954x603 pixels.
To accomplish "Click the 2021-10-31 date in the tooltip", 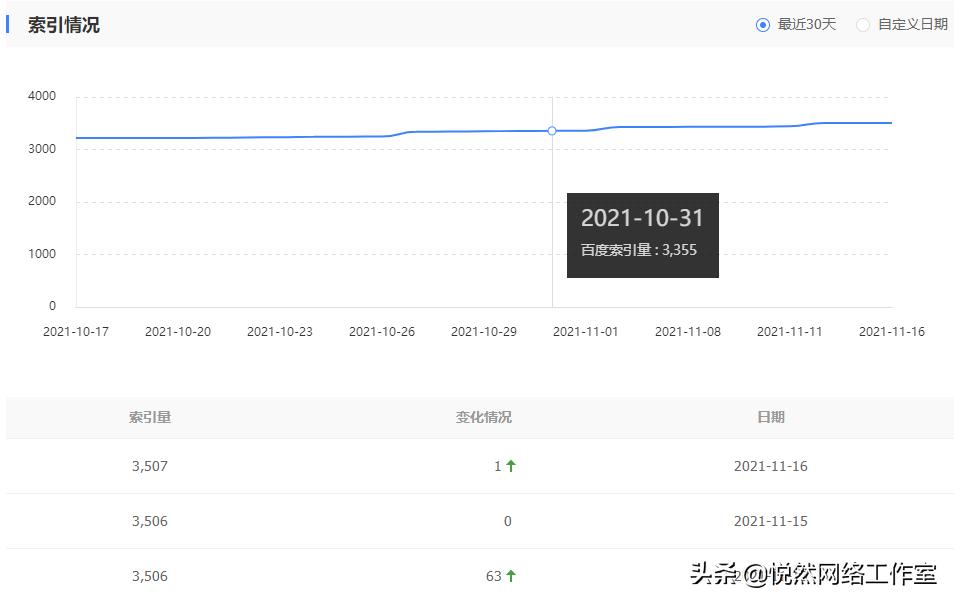I will point(643,217).
